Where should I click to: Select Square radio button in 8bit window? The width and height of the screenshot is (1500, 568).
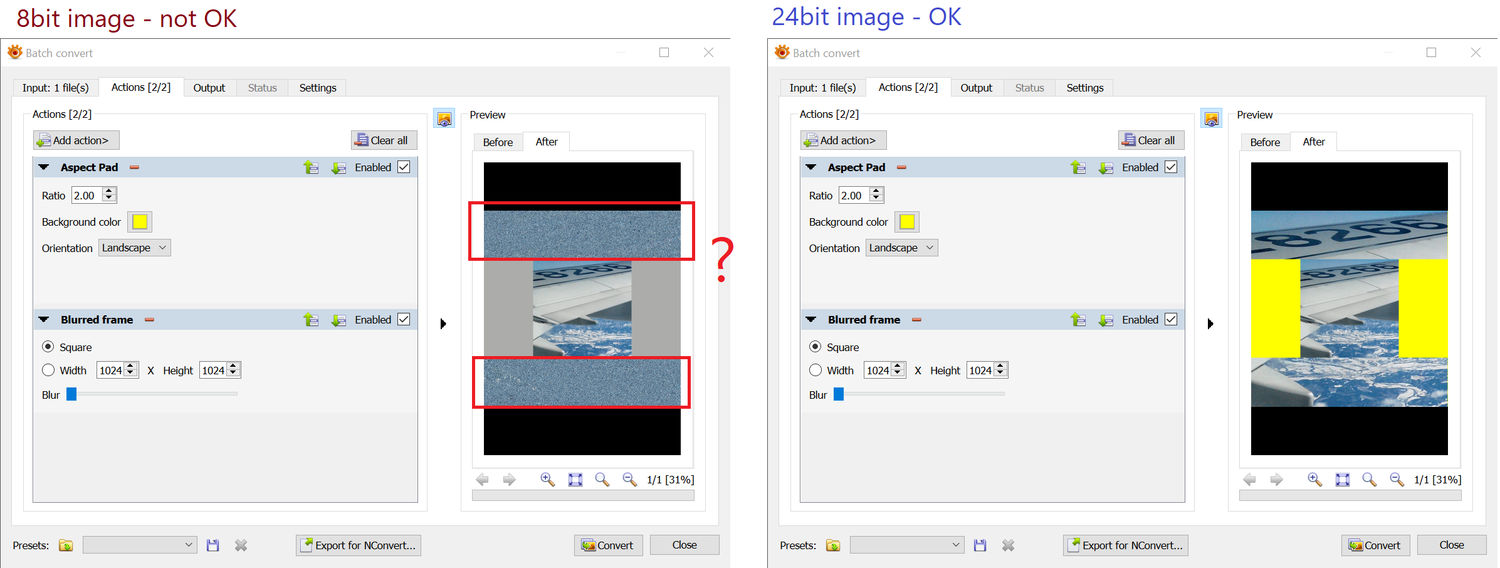pyautogui.click(x=48, y=347)
